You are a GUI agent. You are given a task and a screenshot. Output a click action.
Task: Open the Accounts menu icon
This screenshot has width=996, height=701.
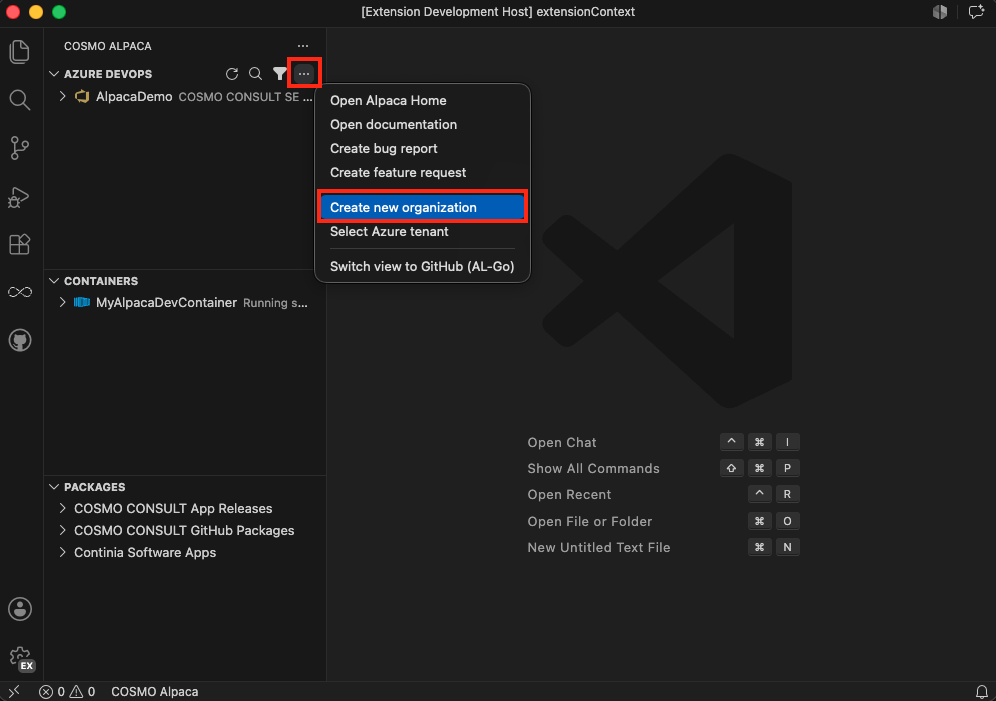pyautogui.click(x=20, y=609)
